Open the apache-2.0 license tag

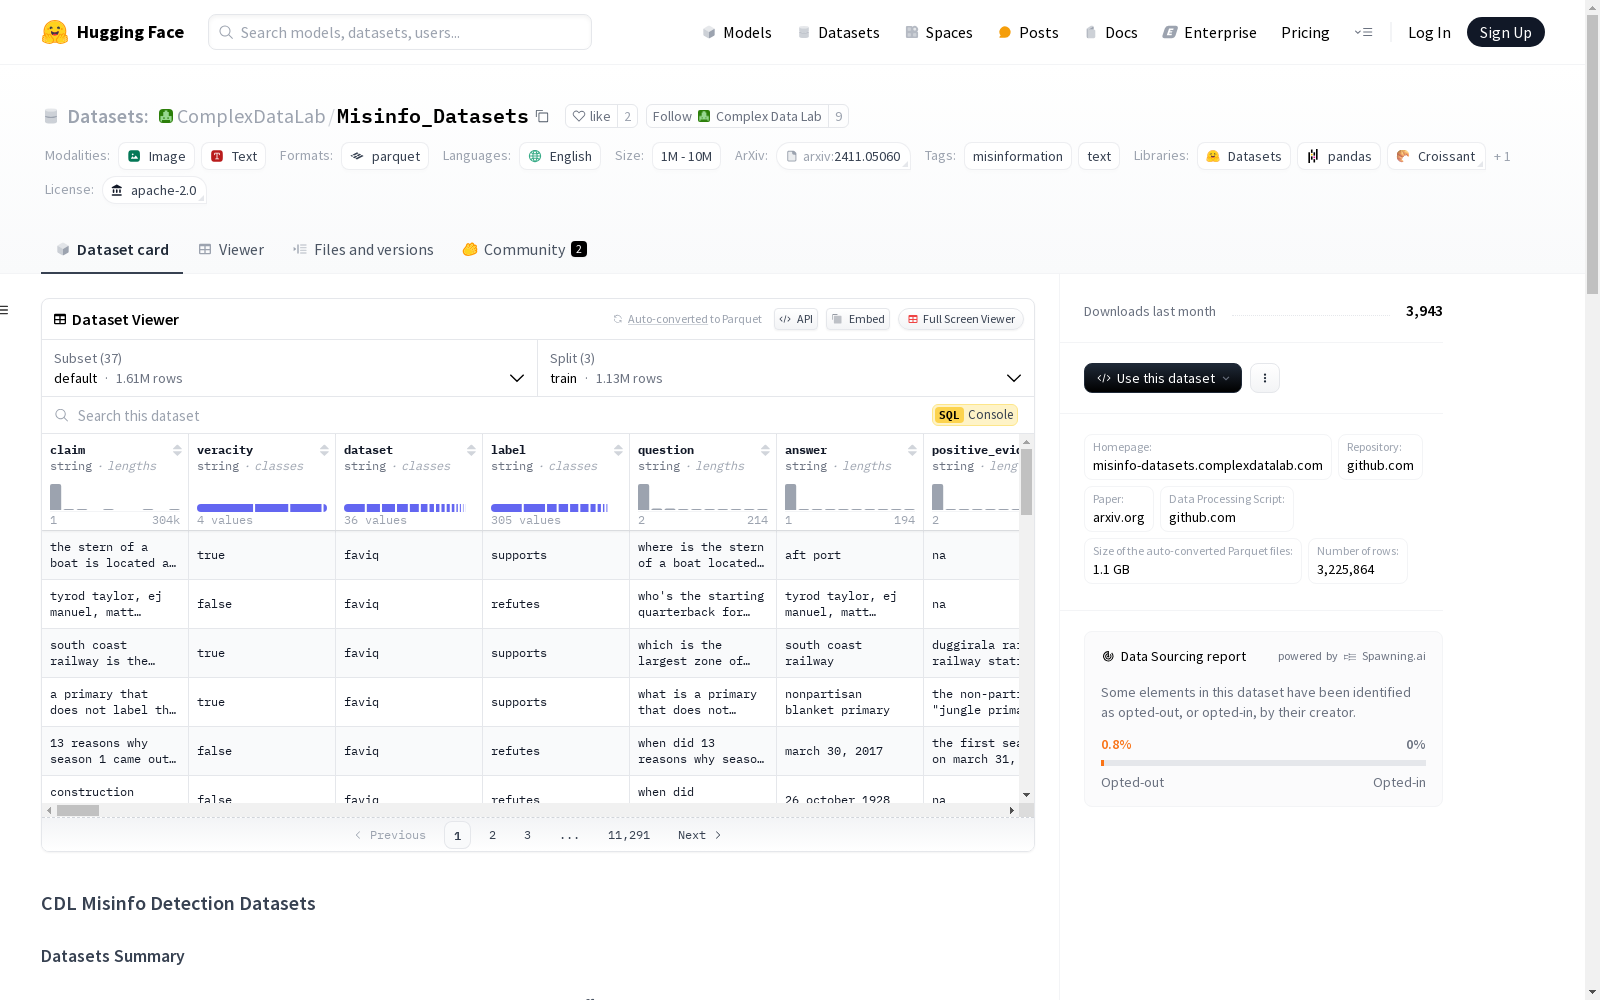pyautogui.click(x=154, y=190)
